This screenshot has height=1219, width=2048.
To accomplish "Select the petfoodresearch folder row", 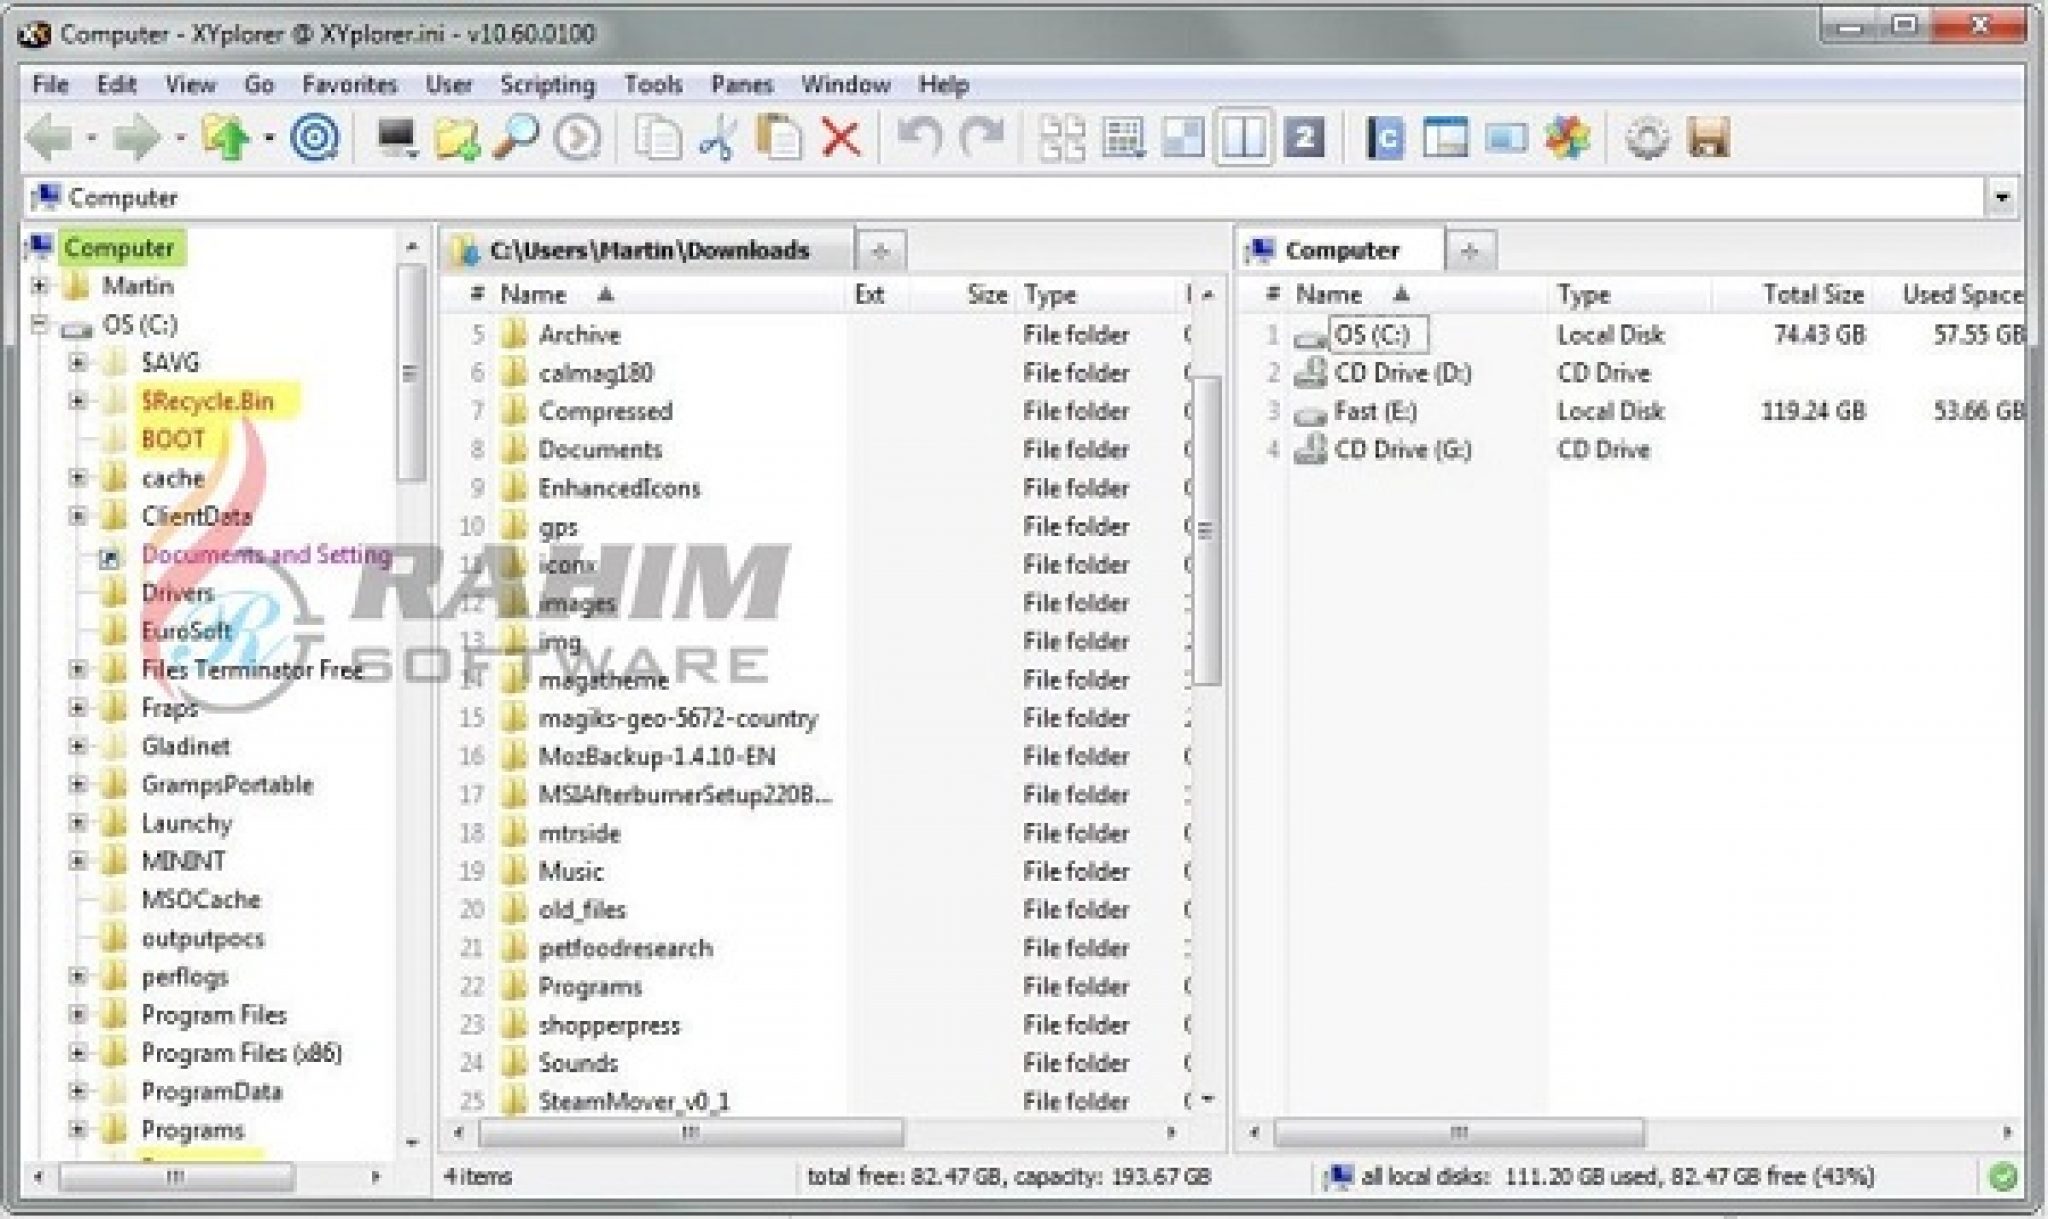I will (625, 948).
